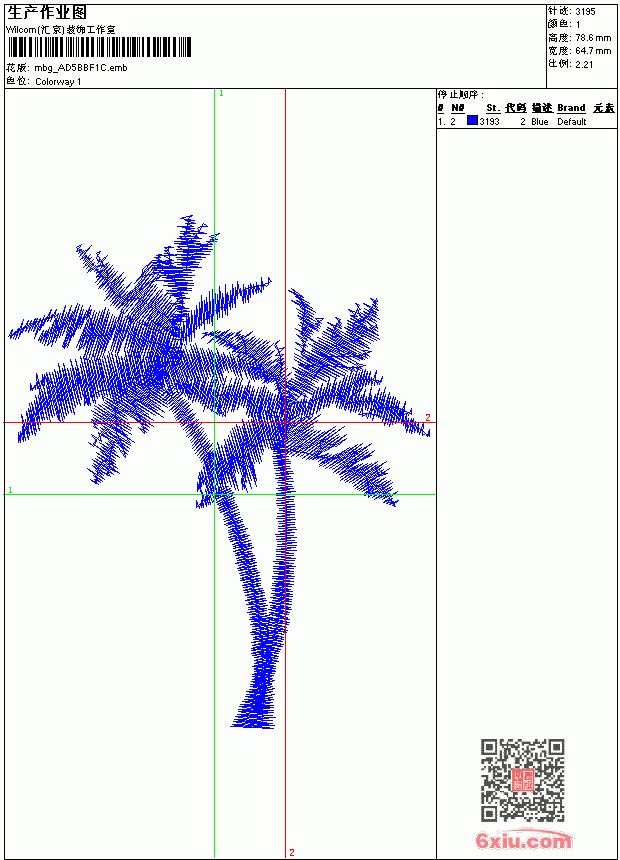The width and height of the screenshot is (620, 860).
Task: Click the QR code image
Action: [x=522, y=780]
